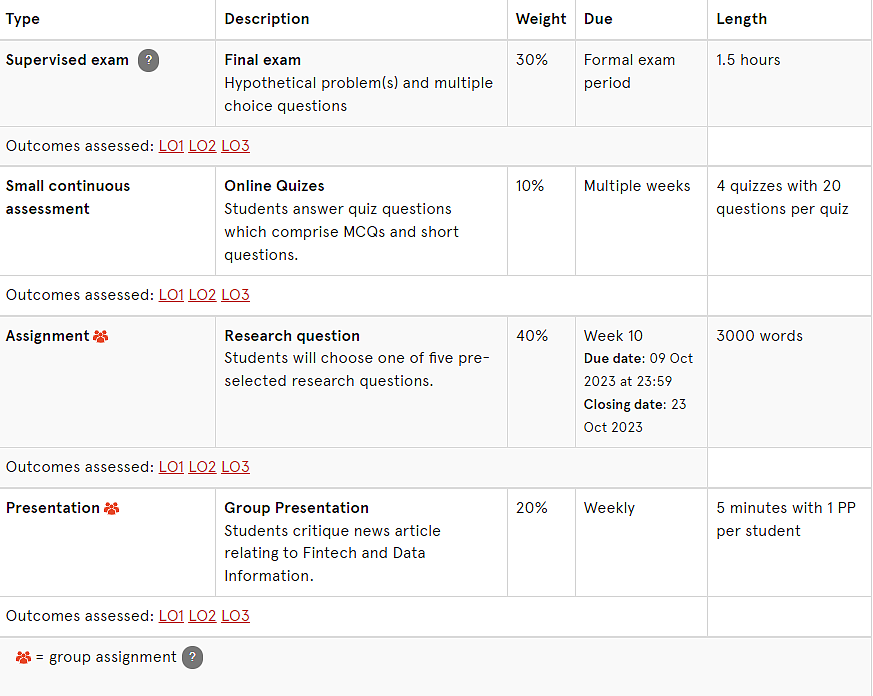This screenshot has height=696, width=873.
Task: Select LO2 link under Research question outcomes
Action: 202,467
